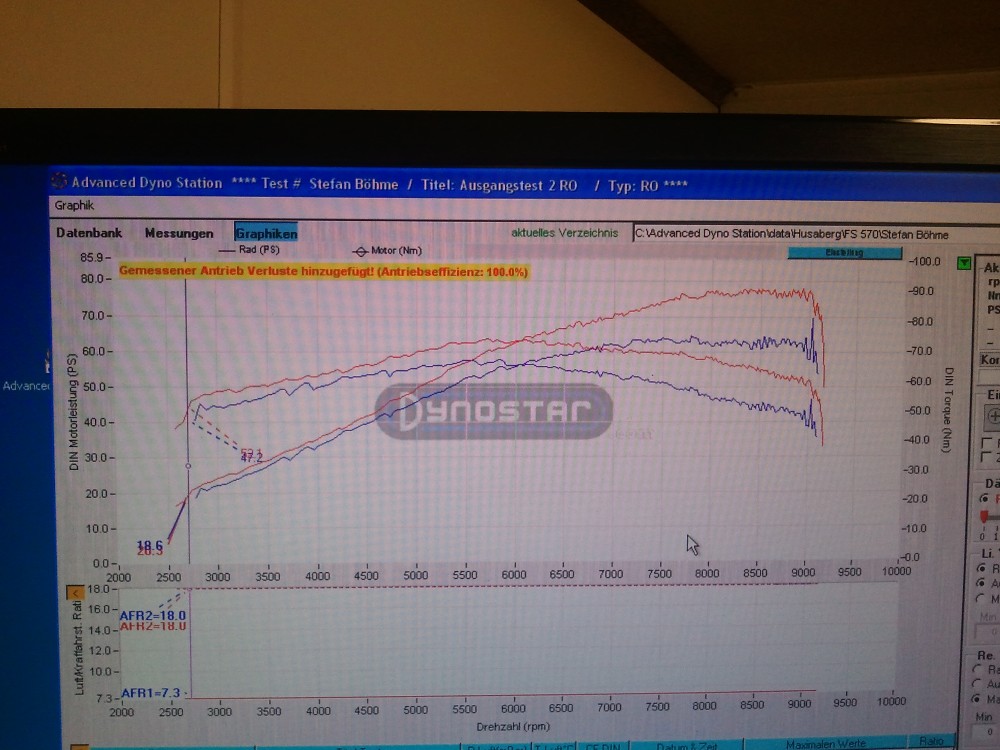Image resolution: width=1000 pixels, height=750 pixels.
Task: Click the Dynostar logo watermark on graph
Action: click(494, 411)
